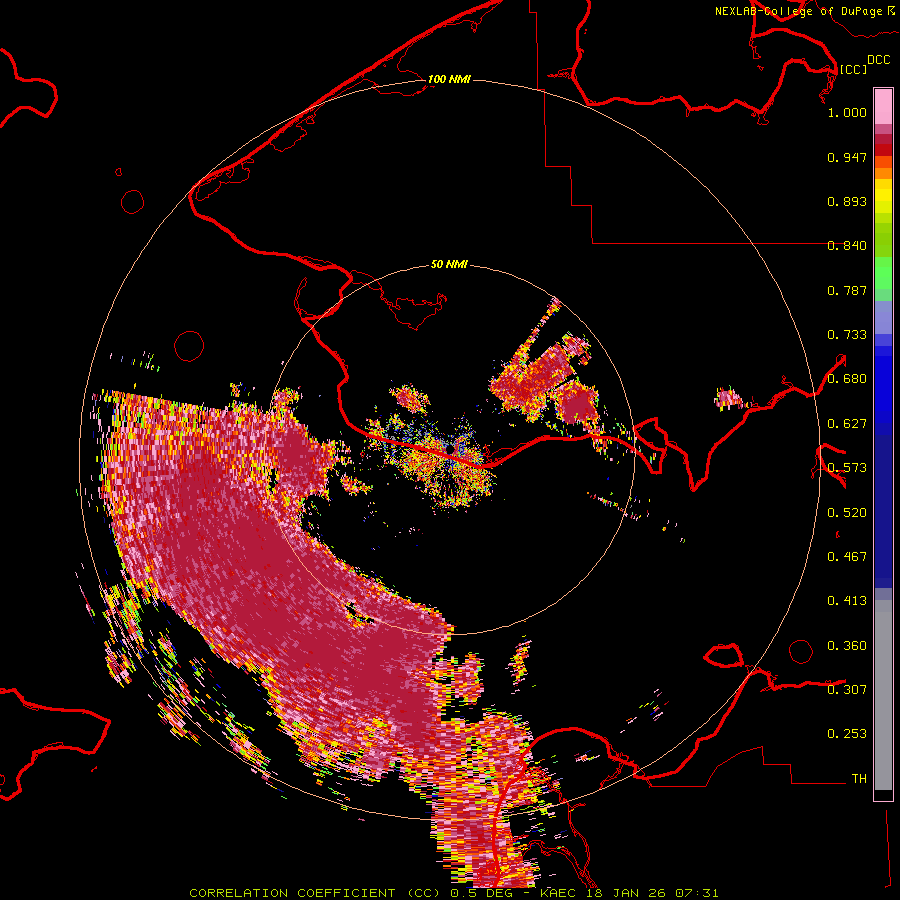Select the 0.467 color scale value
Viewport: 900px width, 900px height.
847,557
